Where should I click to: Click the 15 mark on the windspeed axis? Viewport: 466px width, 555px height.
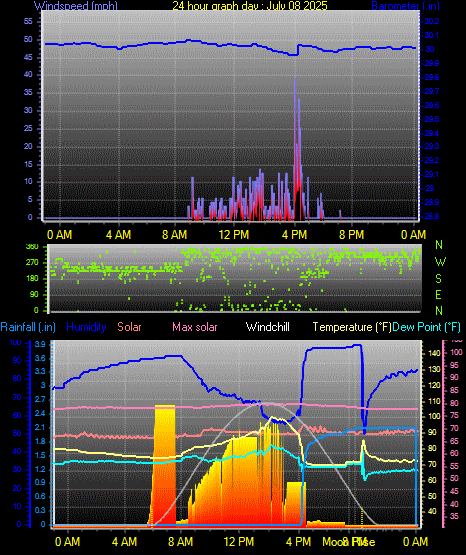[x=28, y=164]
